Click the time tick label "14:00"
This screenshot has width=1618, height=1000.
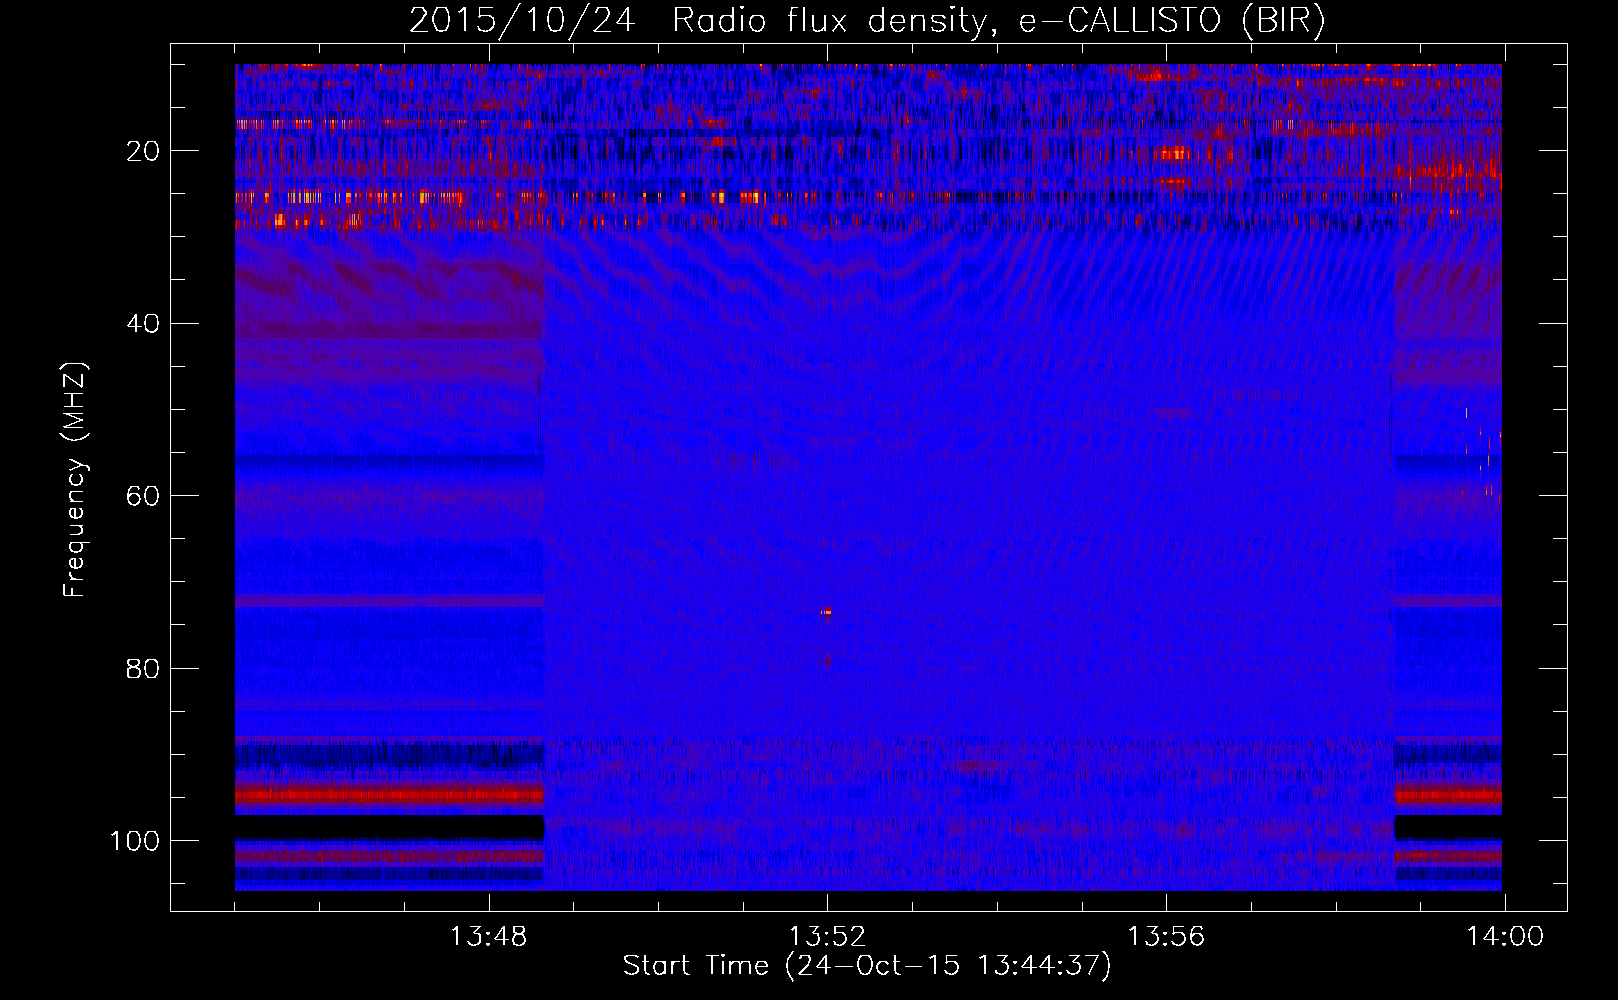pos(1505,937)
